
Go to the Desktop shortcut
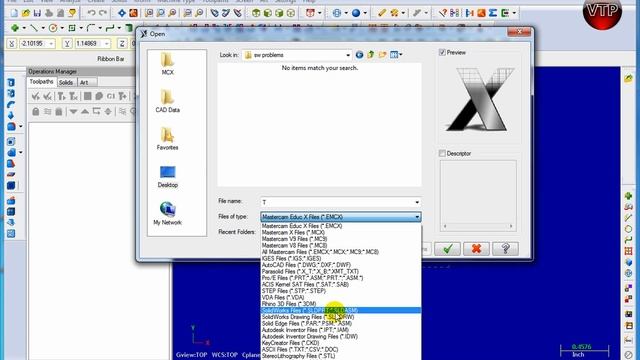click(167, 176)
